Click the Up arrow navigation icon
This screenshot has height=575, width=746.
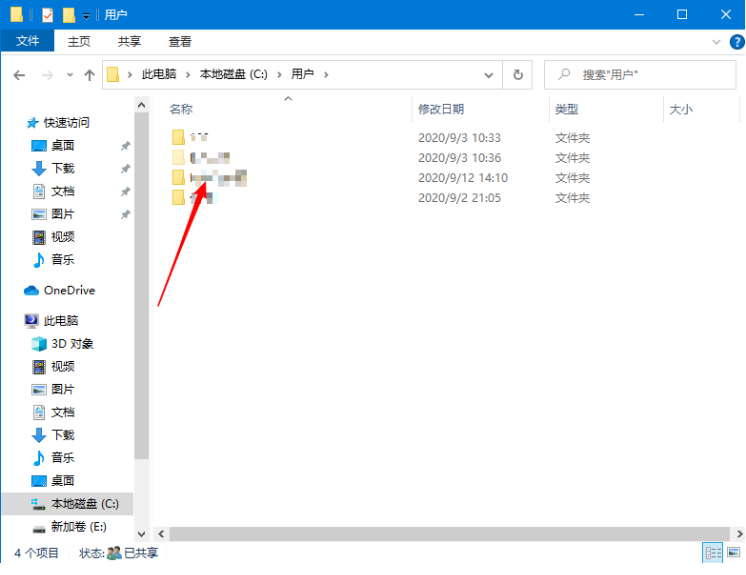(90, 75)
